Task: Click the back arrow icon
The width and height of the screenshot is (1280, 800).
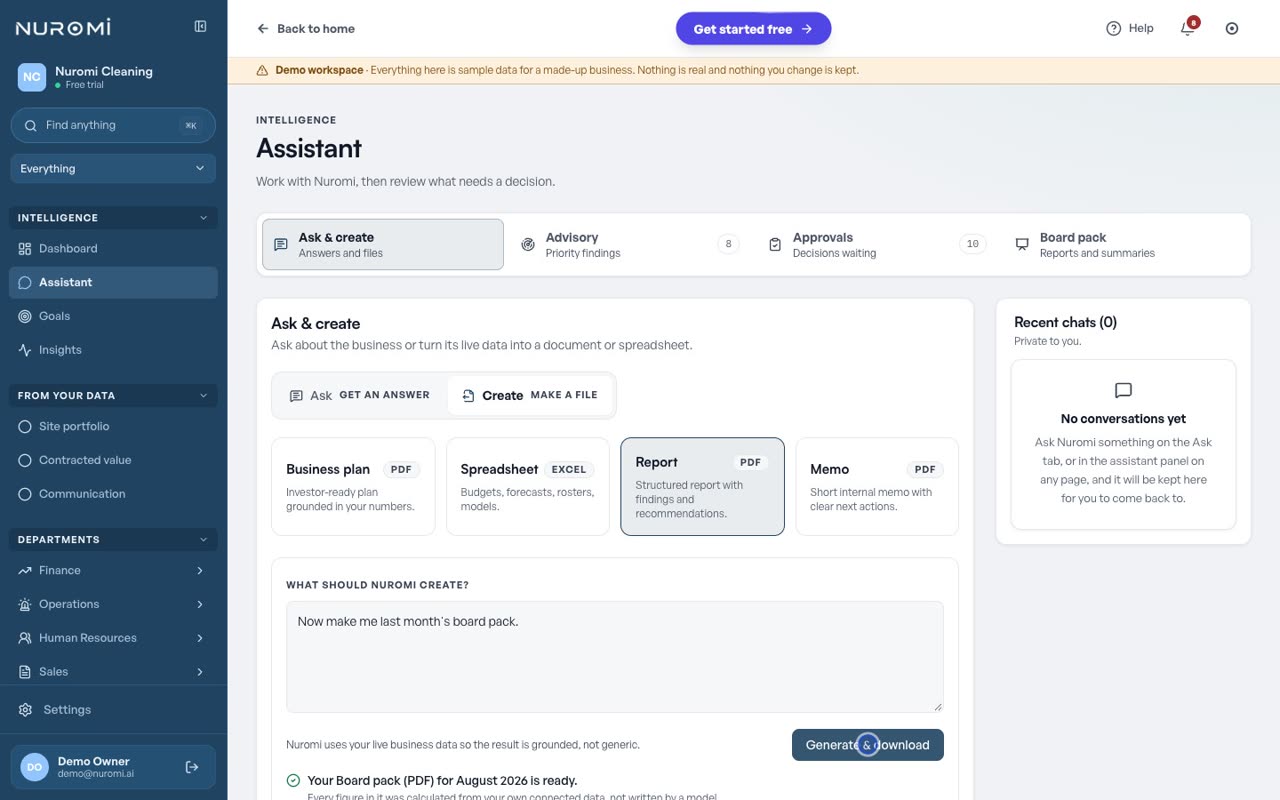Action: [263, 29]
